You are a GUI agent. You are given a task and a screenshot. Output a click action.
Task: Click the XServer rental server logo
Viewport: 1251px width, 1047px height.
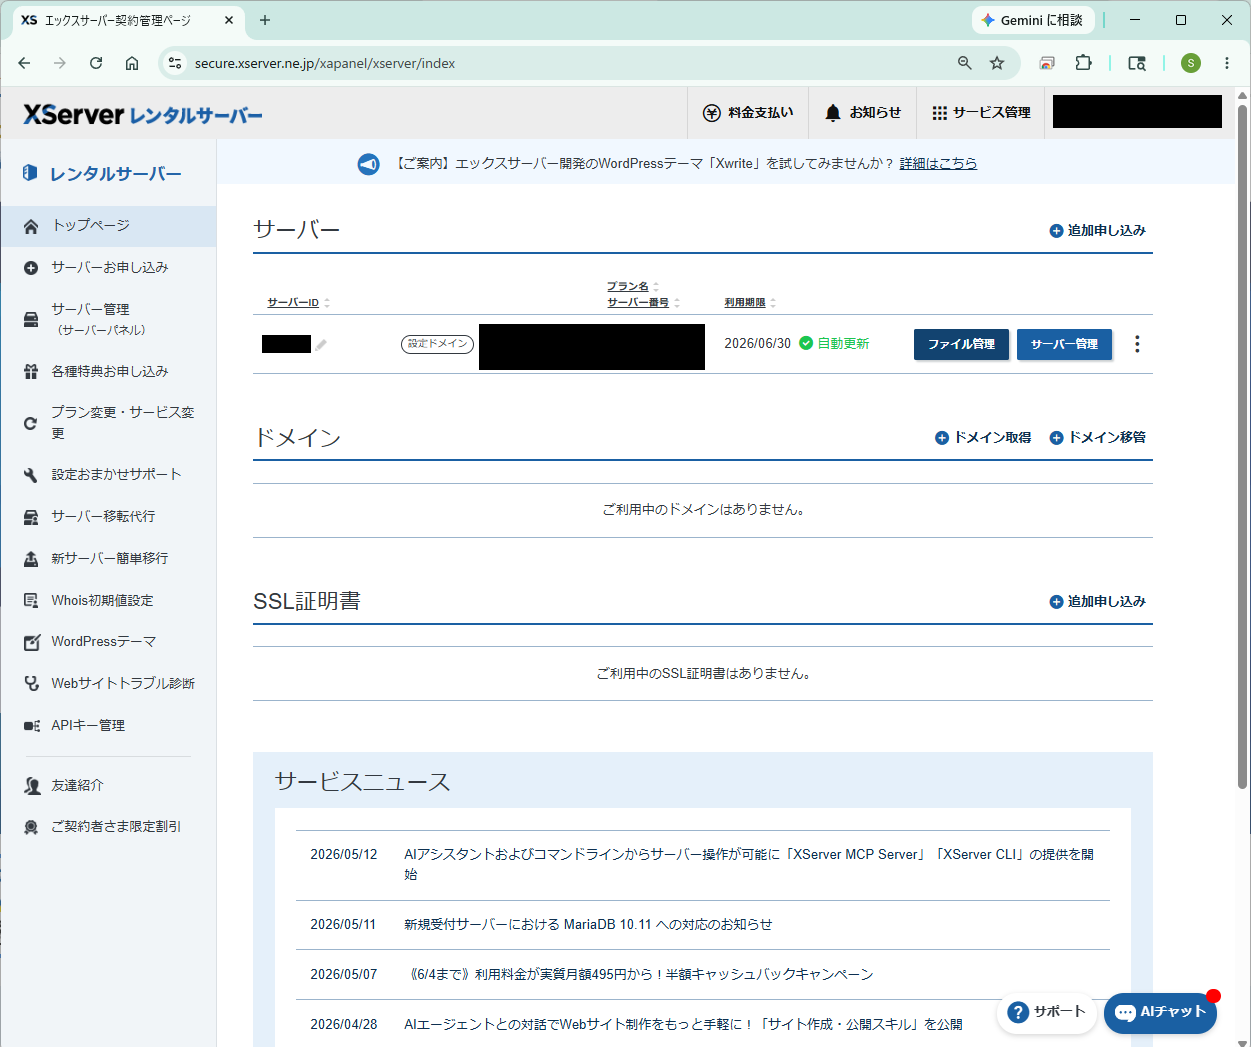(143, 115)
